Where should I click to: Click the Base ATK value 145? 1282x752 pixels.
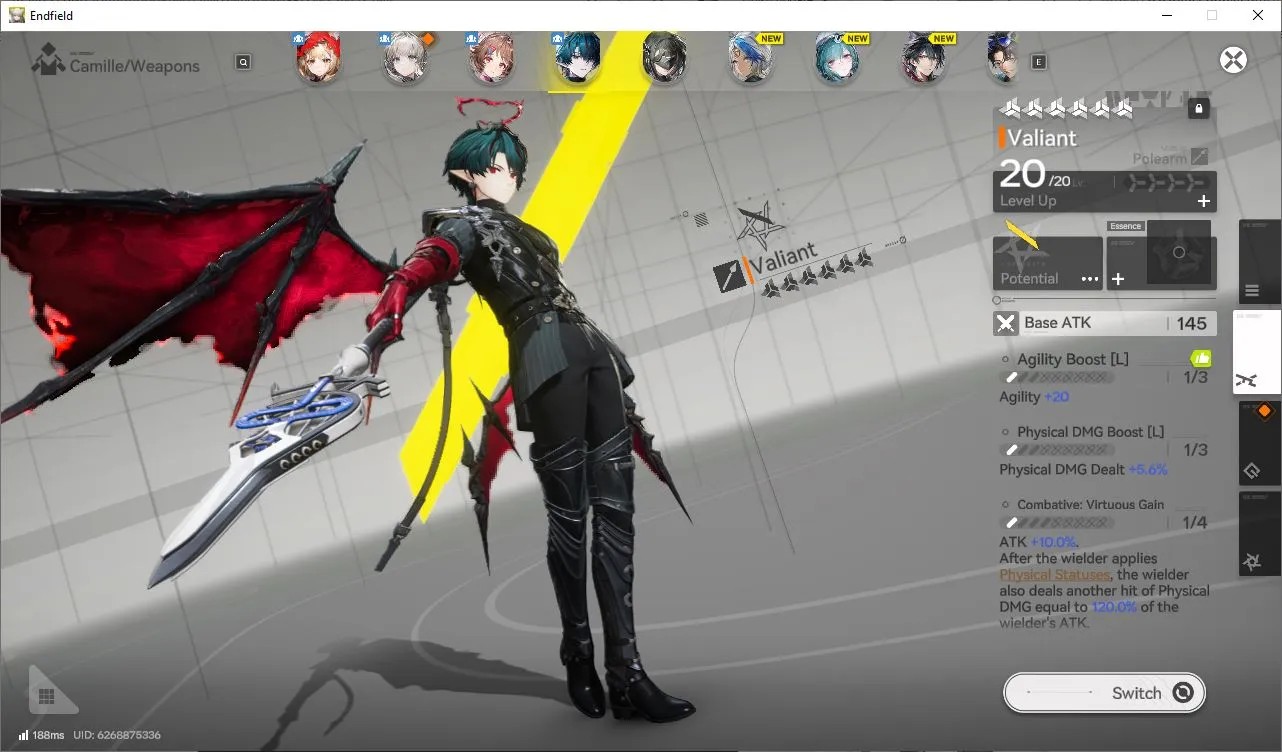(x=1192, y=323)
